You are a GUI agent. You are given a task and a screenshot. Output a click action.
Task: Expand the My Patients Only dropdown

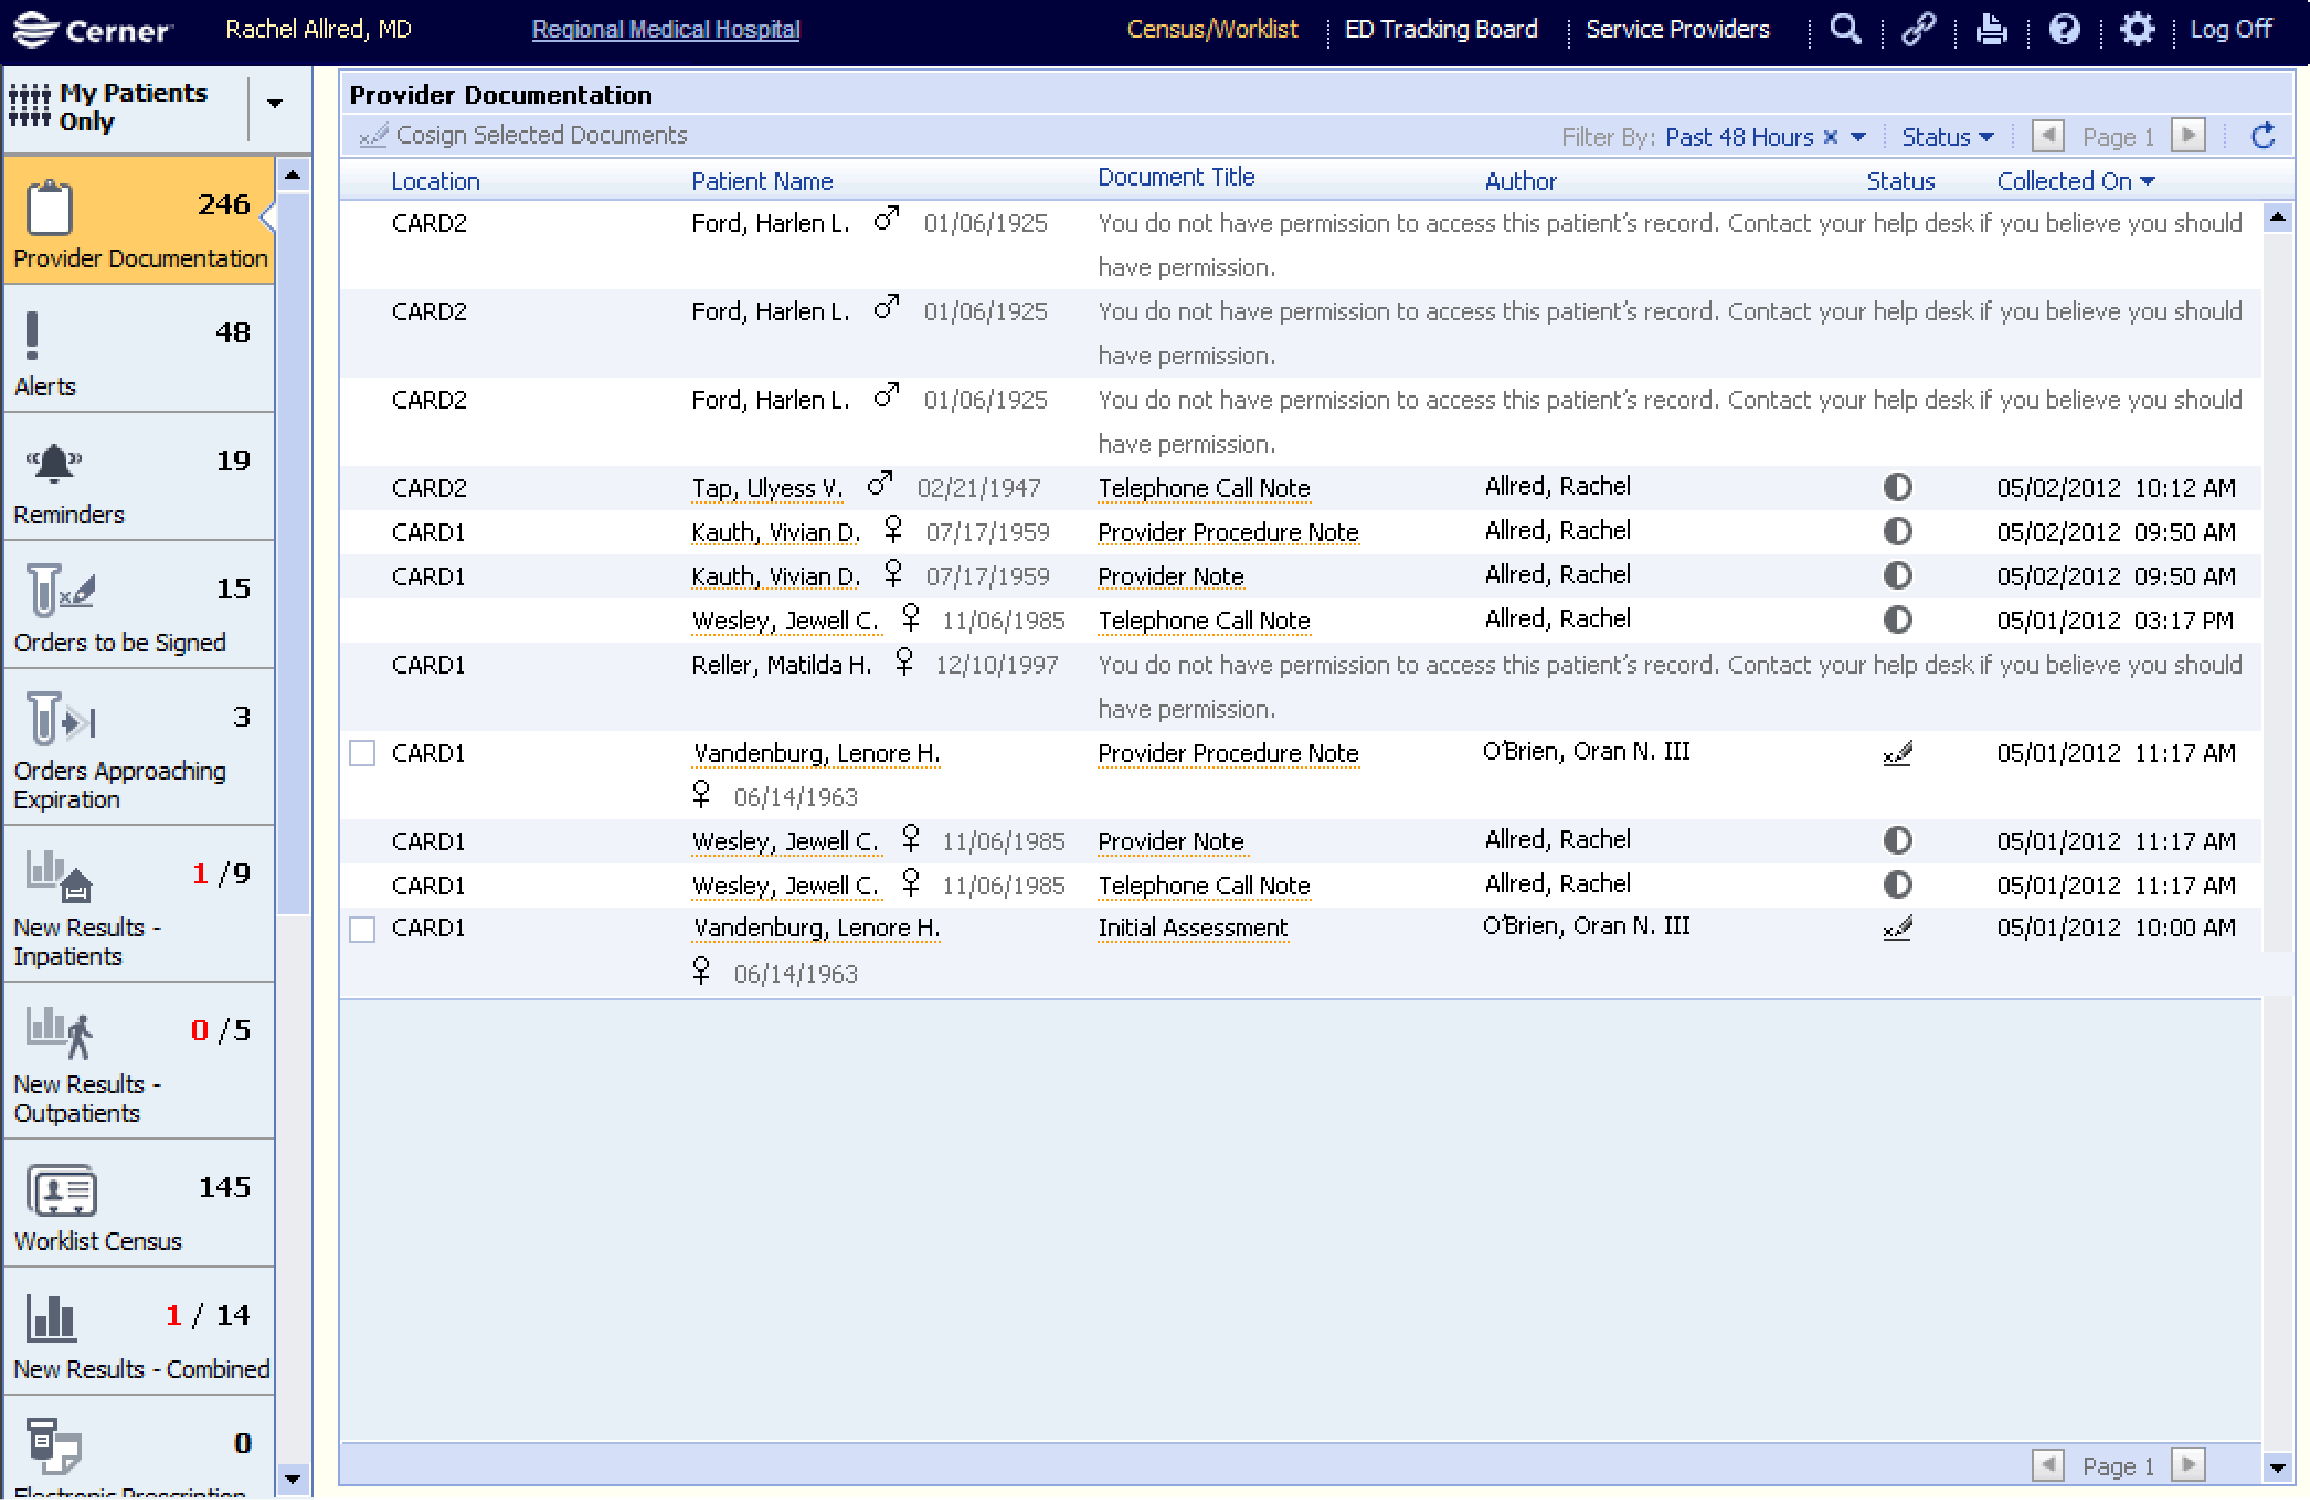coord(275,103)
